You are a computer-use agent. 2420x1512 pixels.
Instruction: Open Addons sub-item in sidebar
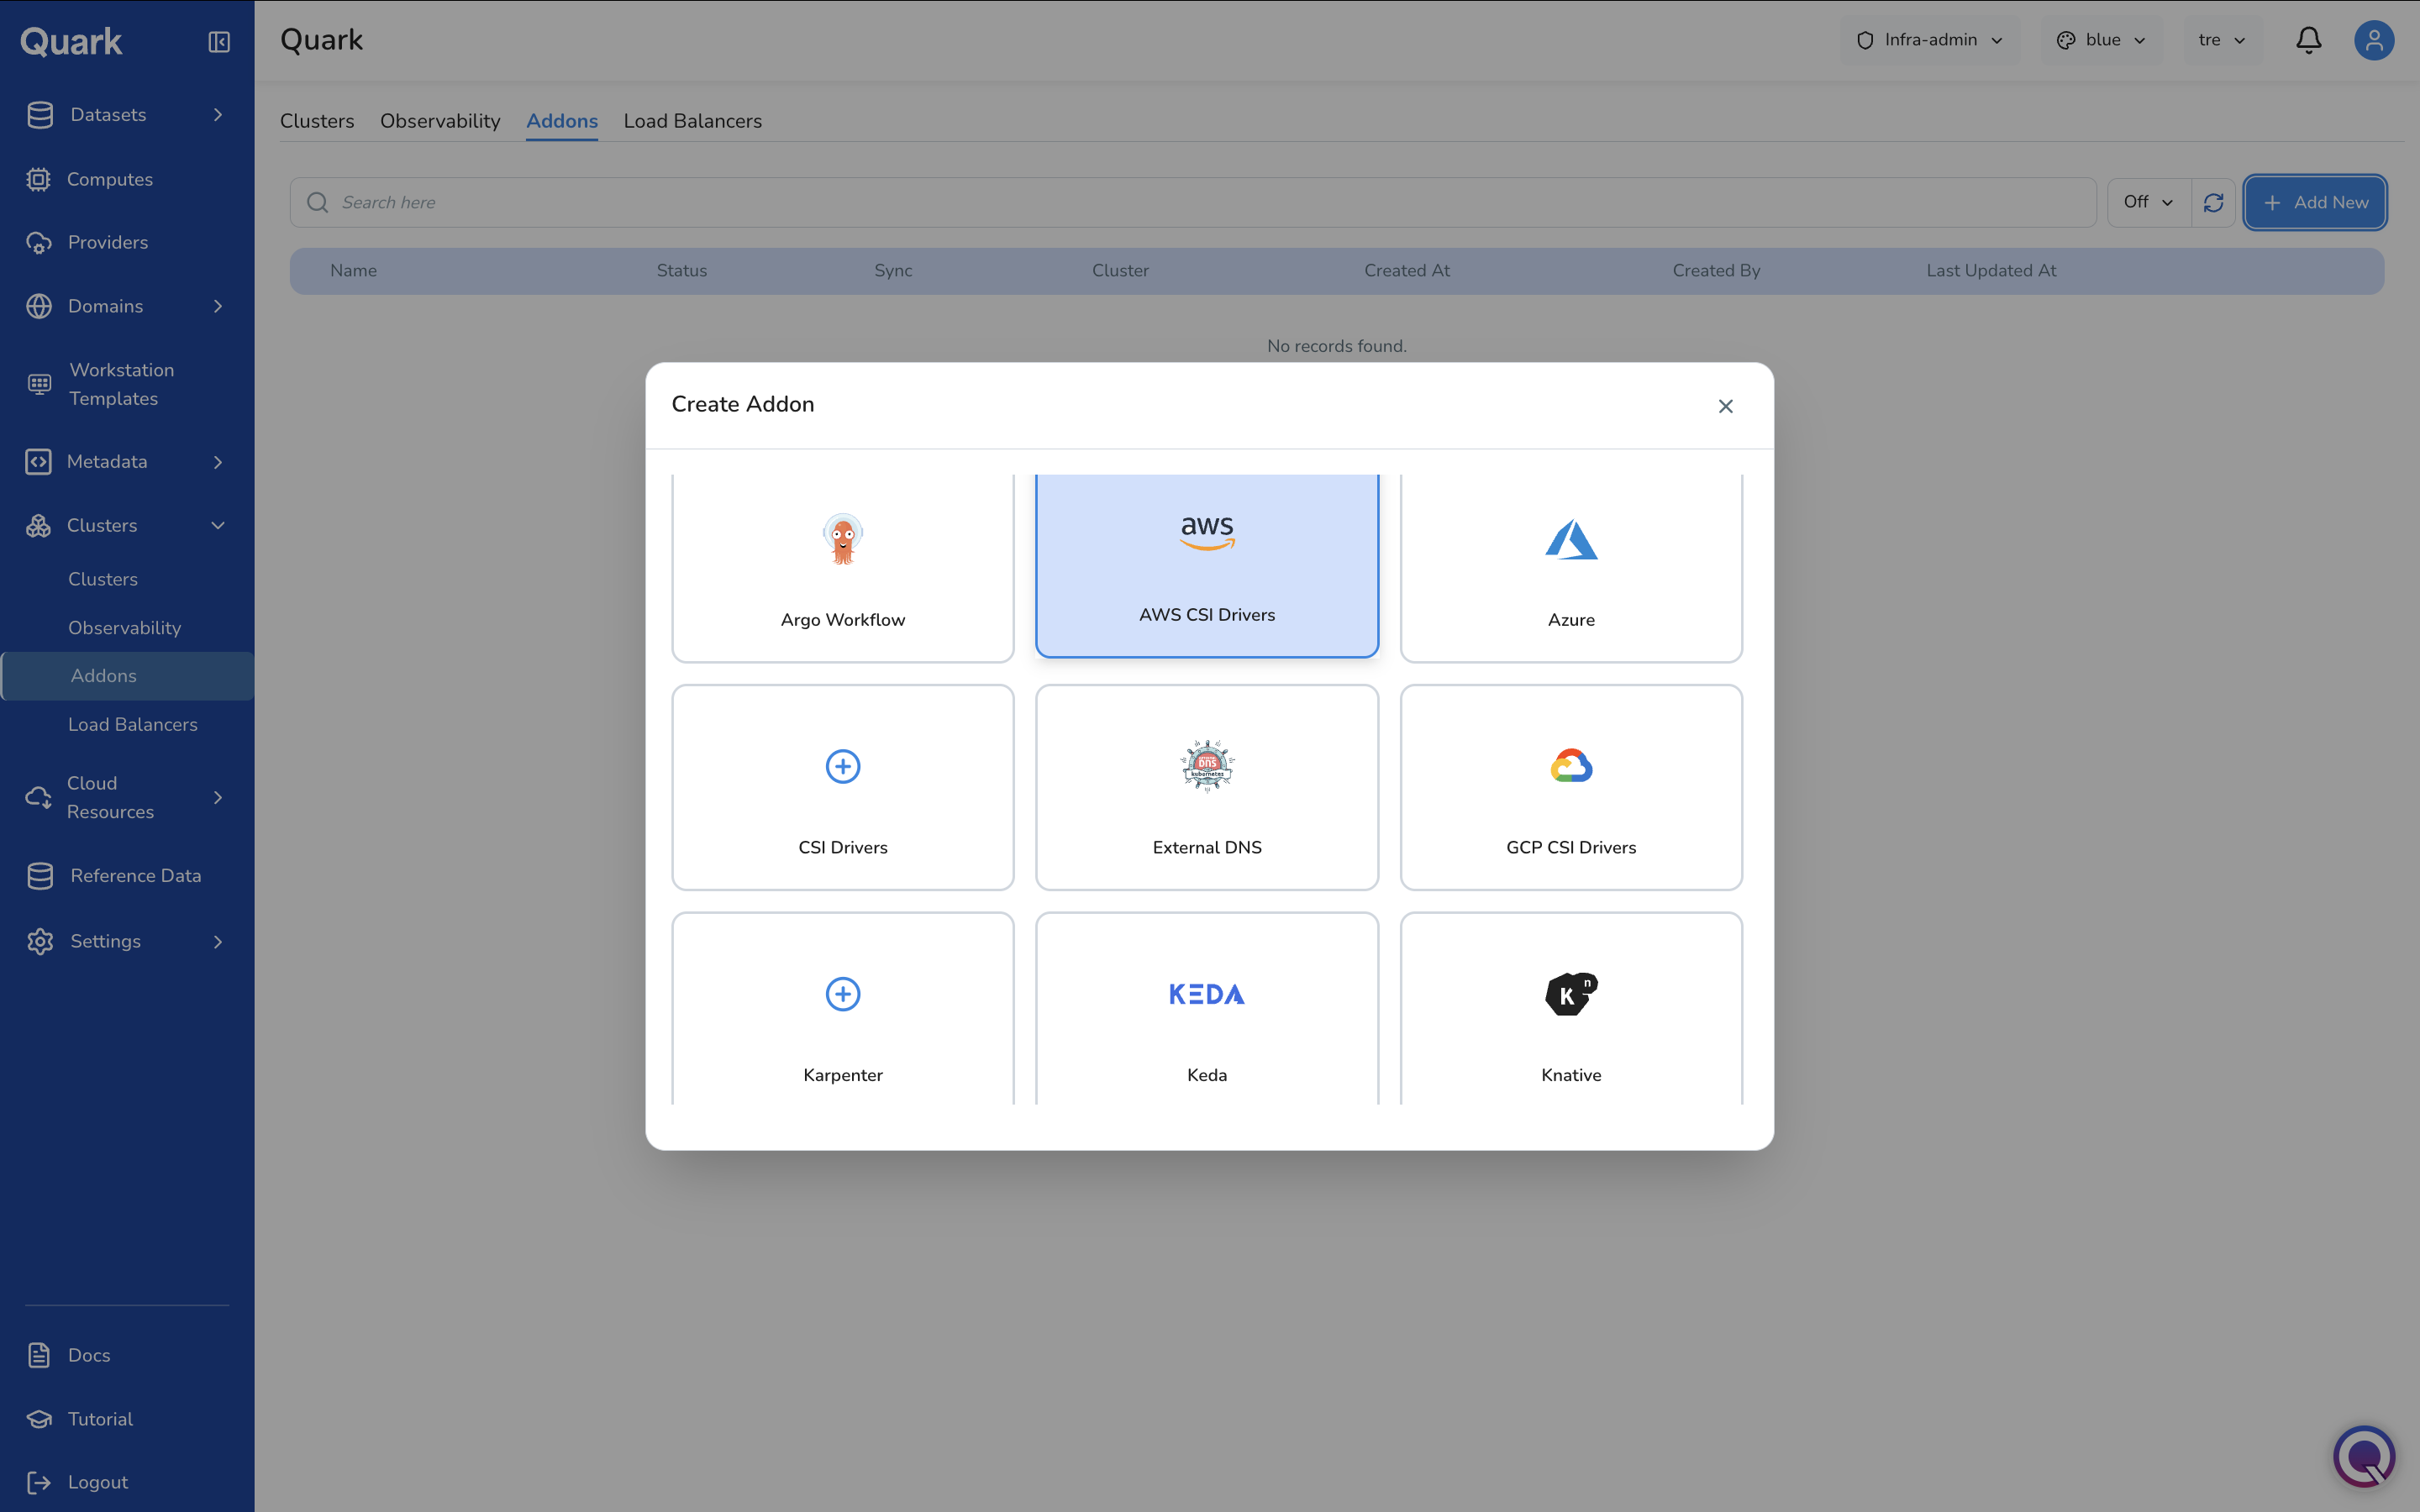[x=127, y=676]
